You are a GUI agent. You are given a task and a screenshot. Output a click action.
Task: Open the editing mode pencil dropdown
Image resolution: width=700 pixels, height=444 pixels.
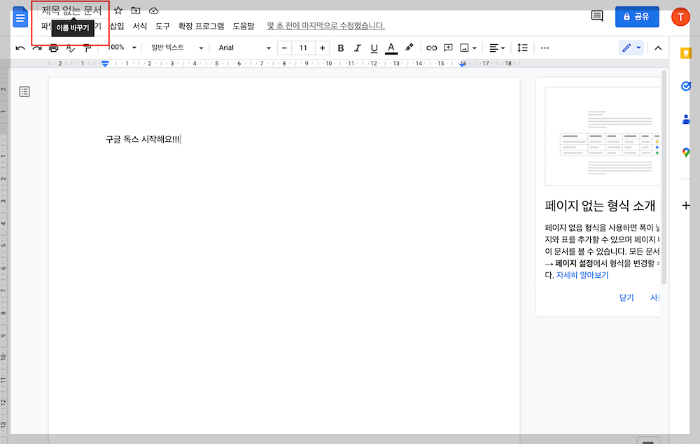point(632,48)
